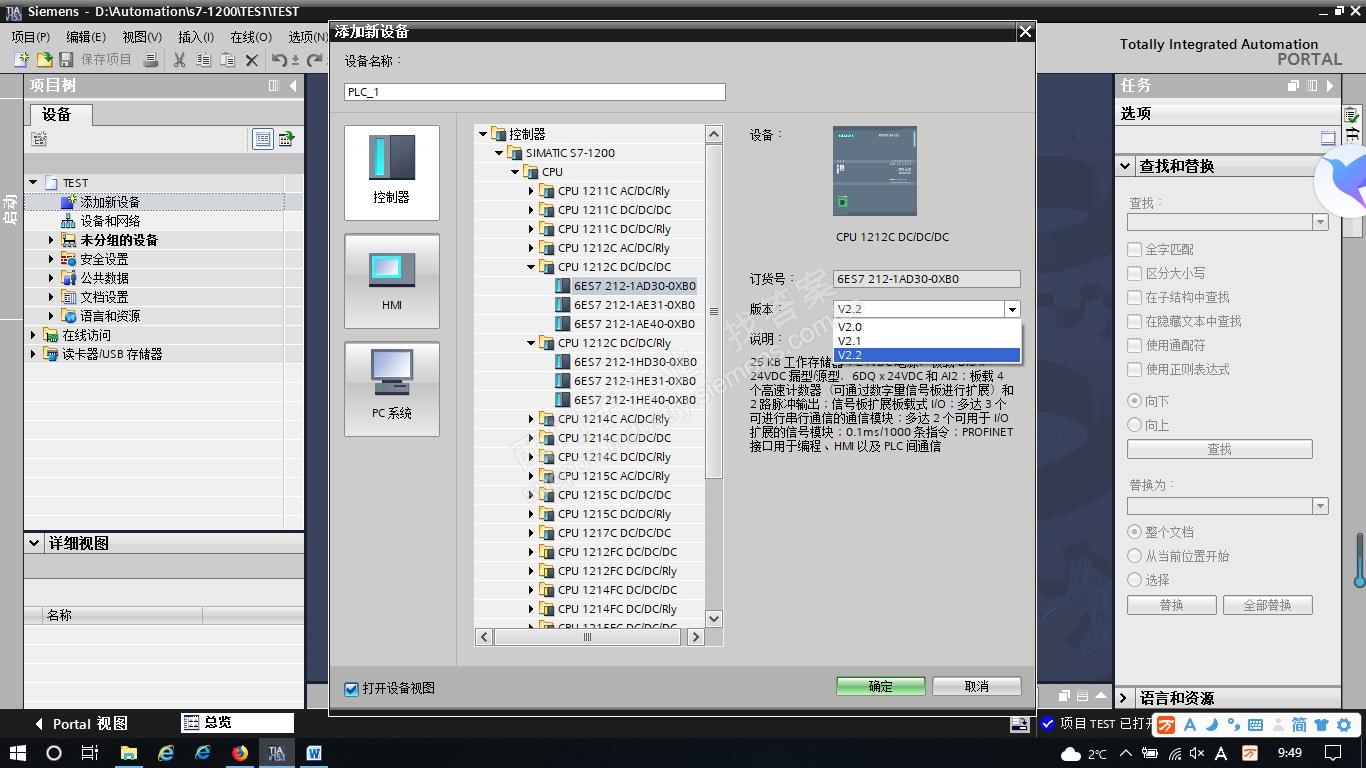Confirm with the 确定 button
This screenshot has height=768, width=1366.
click(881, 687)
